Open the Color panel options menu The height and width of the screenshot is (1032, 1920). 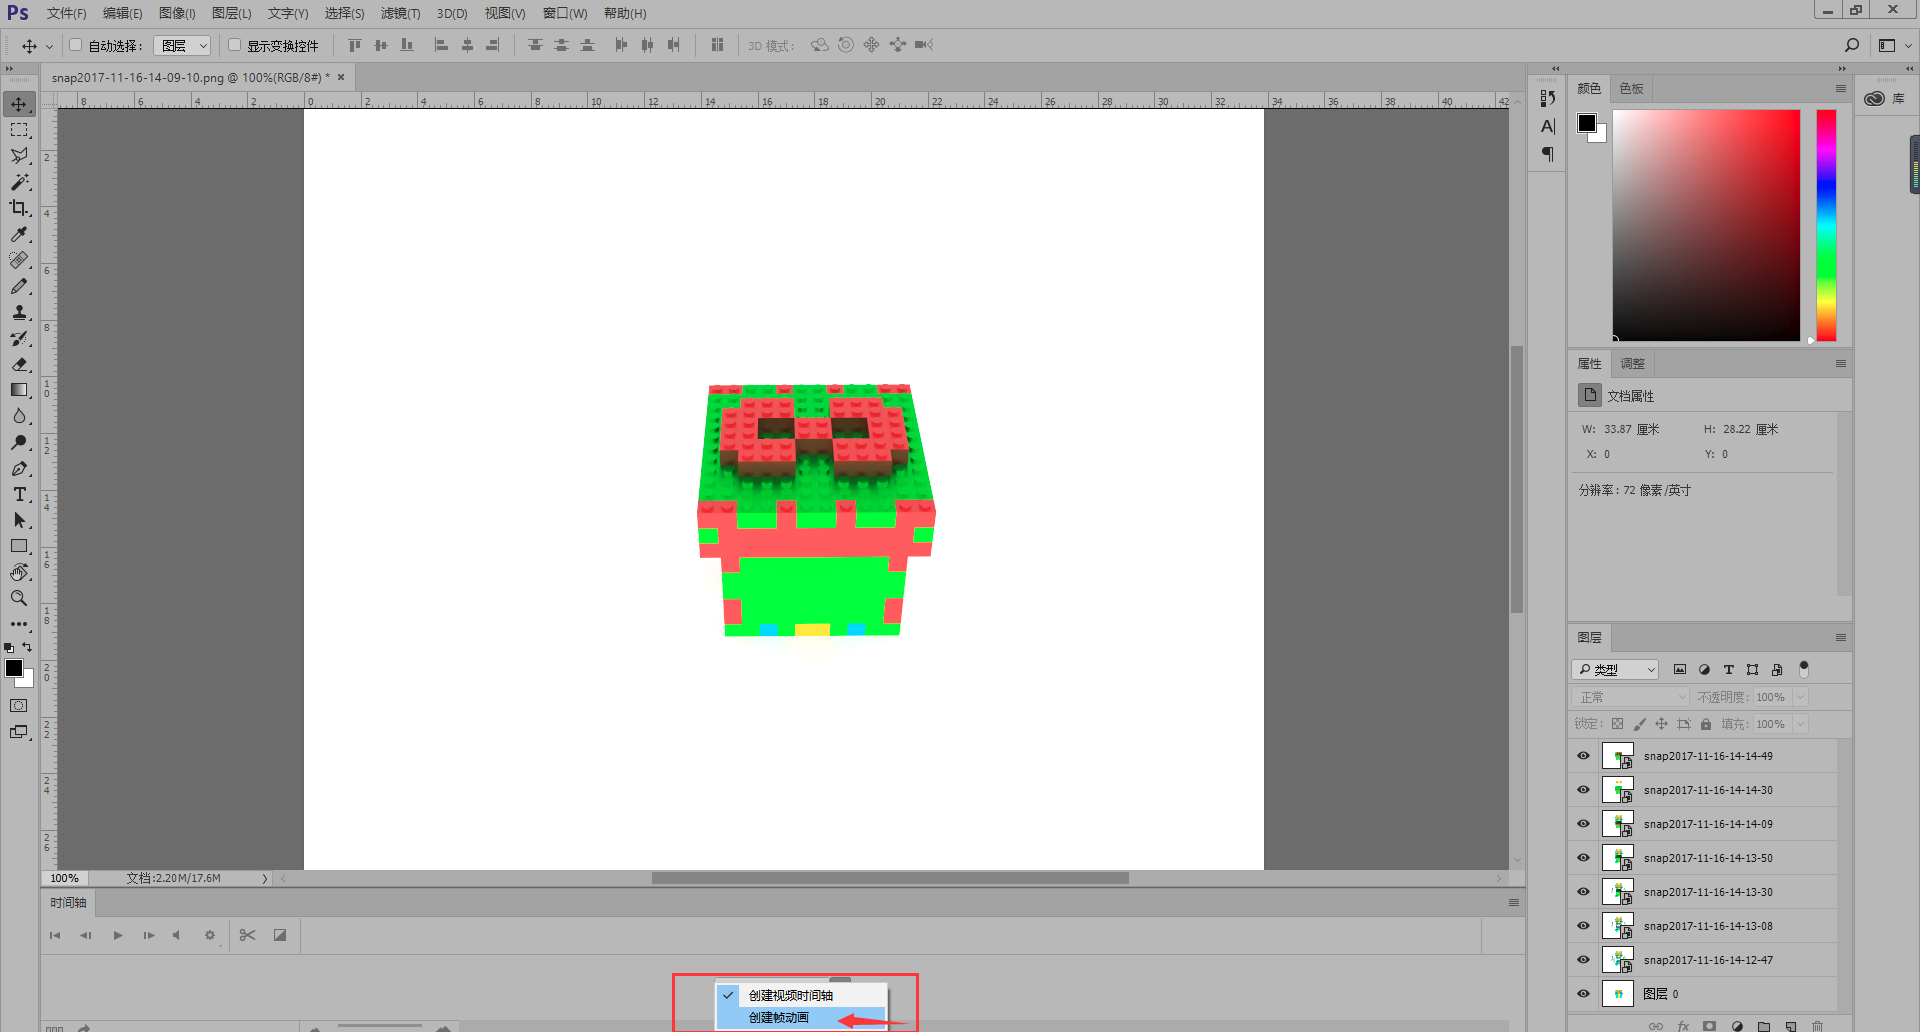click(1841, 89)
